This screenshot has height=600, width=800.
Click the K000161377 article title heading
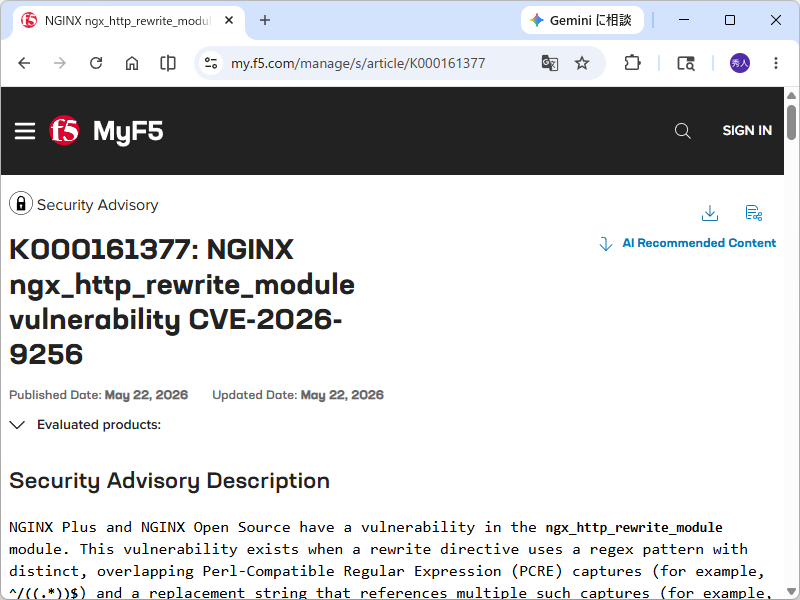tap(182, 302)
